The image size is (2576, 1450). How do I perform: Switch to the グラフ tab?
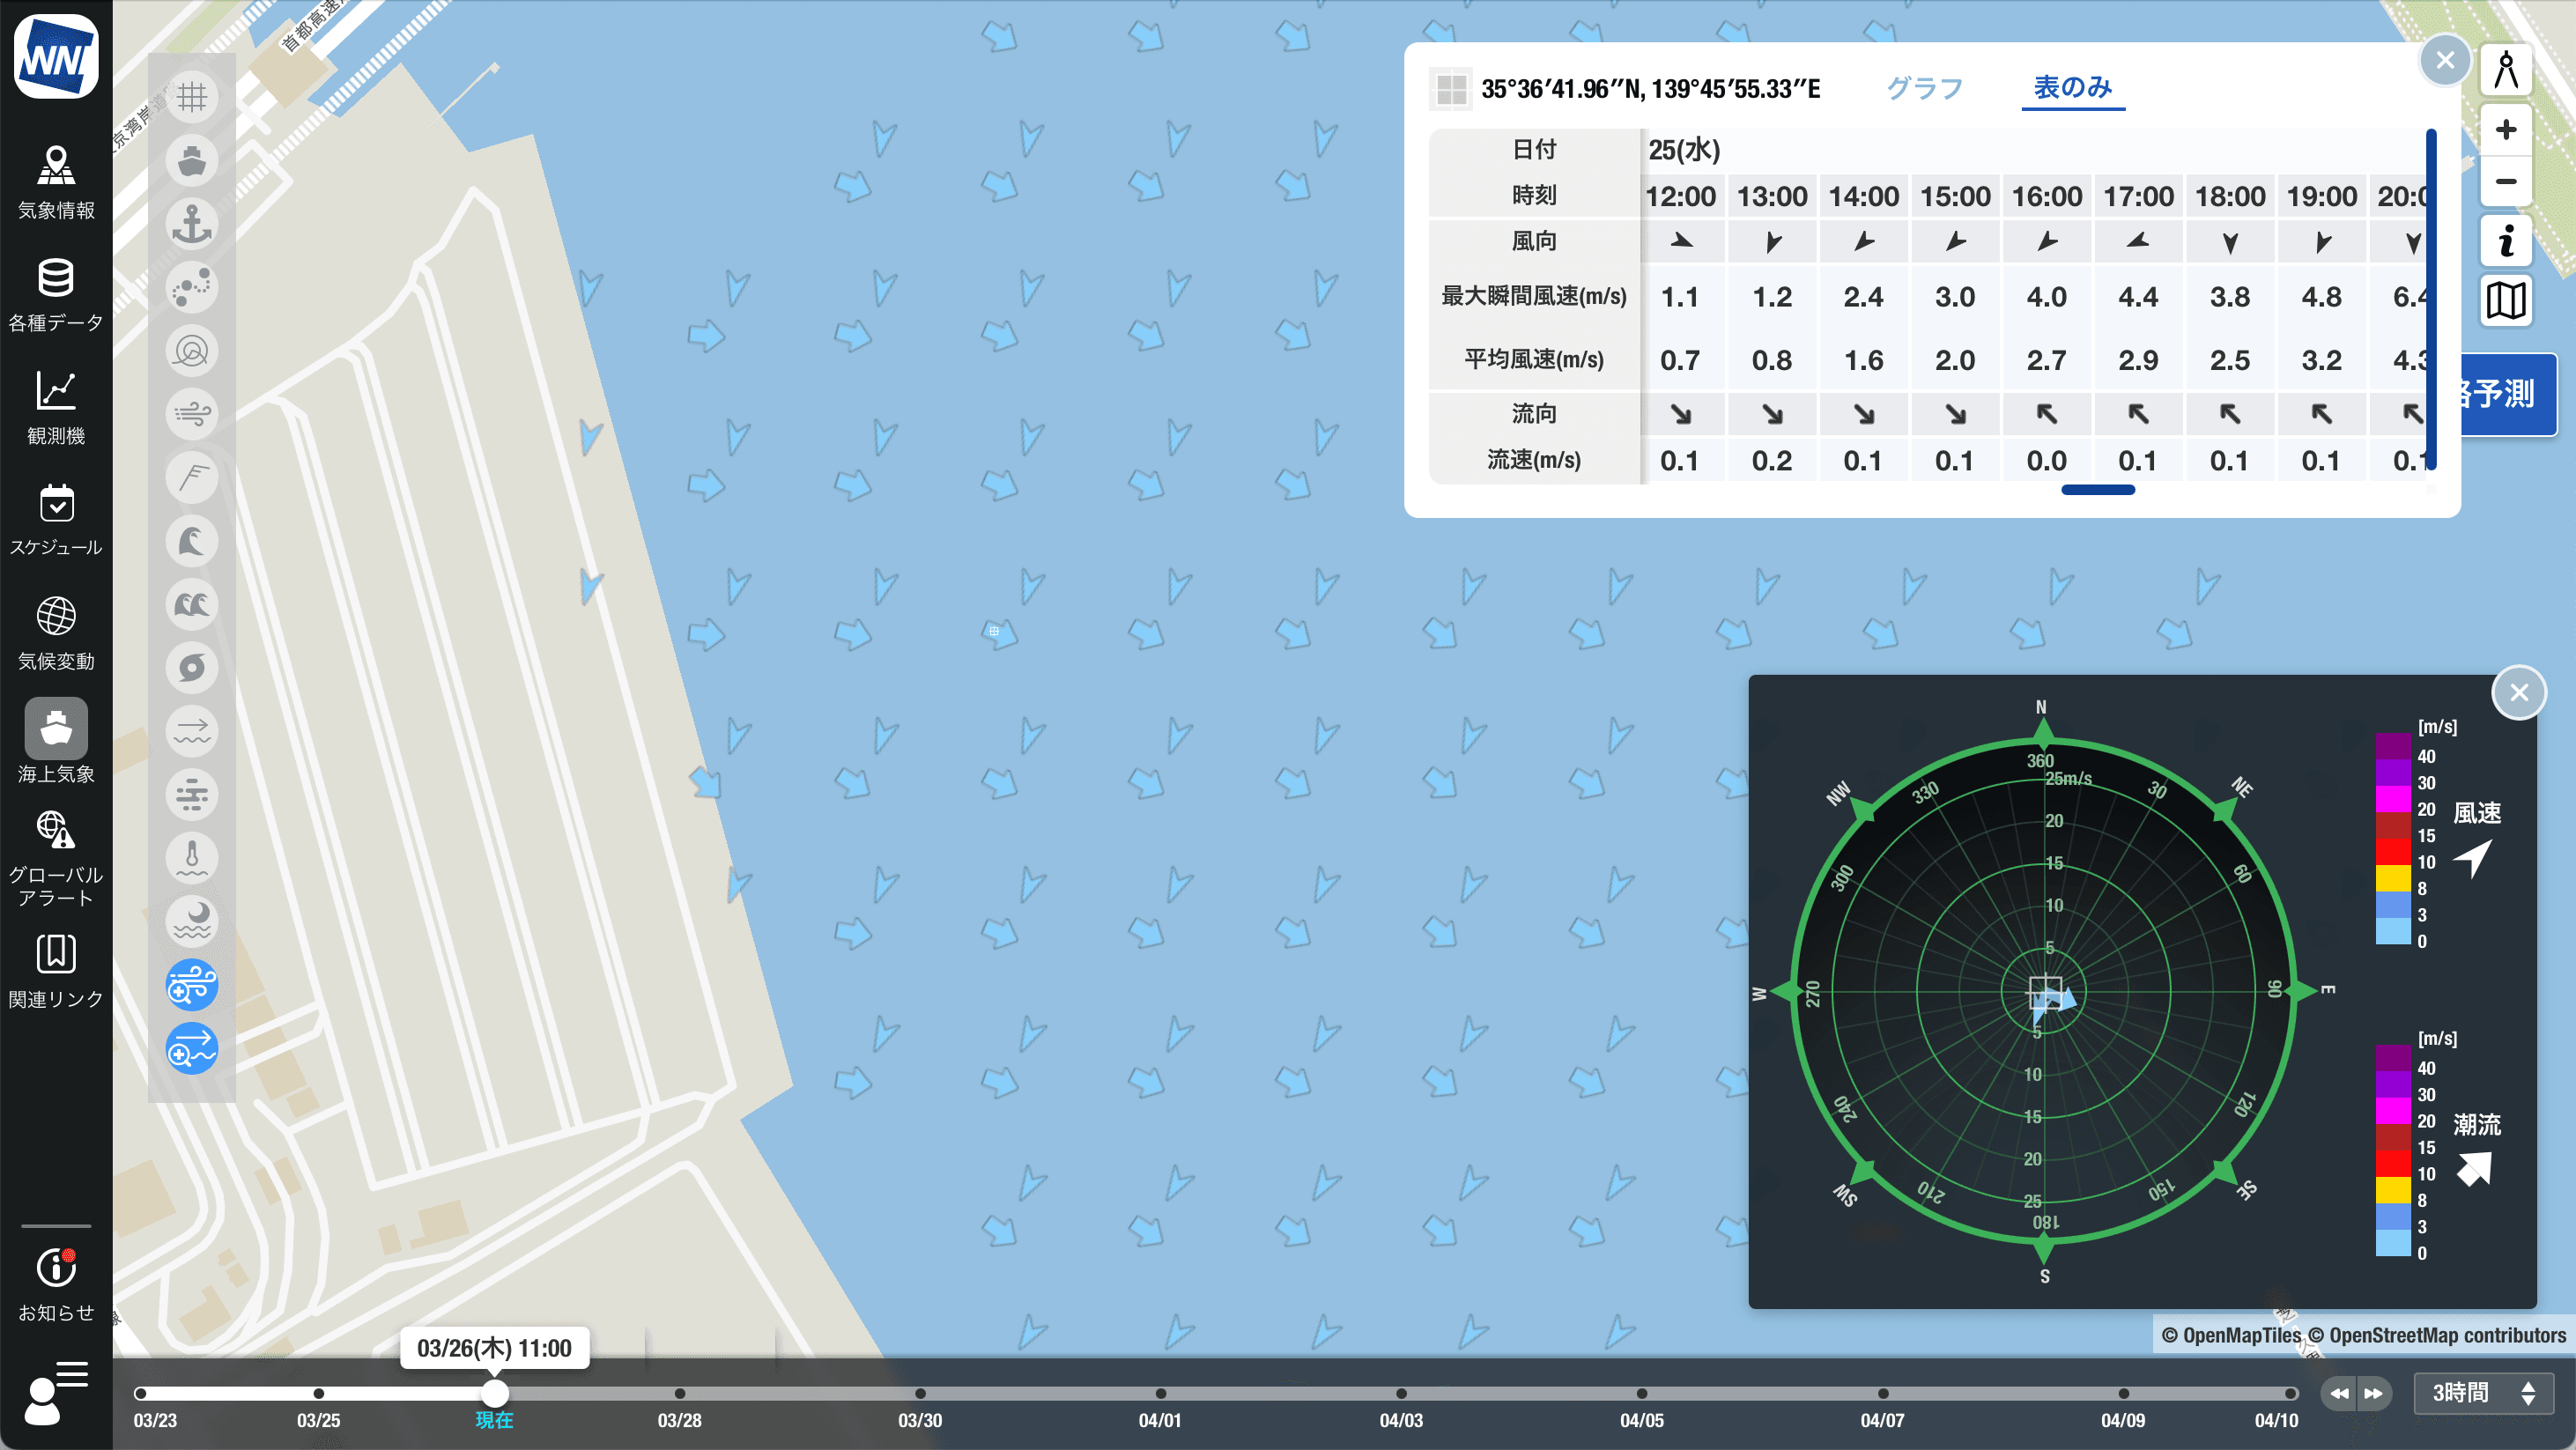1924,88
